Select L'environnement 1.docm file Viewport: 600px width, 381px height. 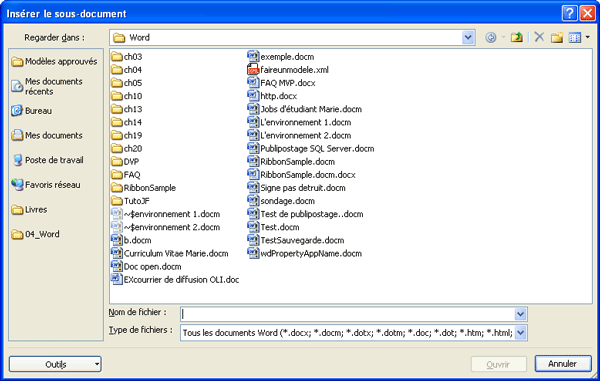coord(299,122)
